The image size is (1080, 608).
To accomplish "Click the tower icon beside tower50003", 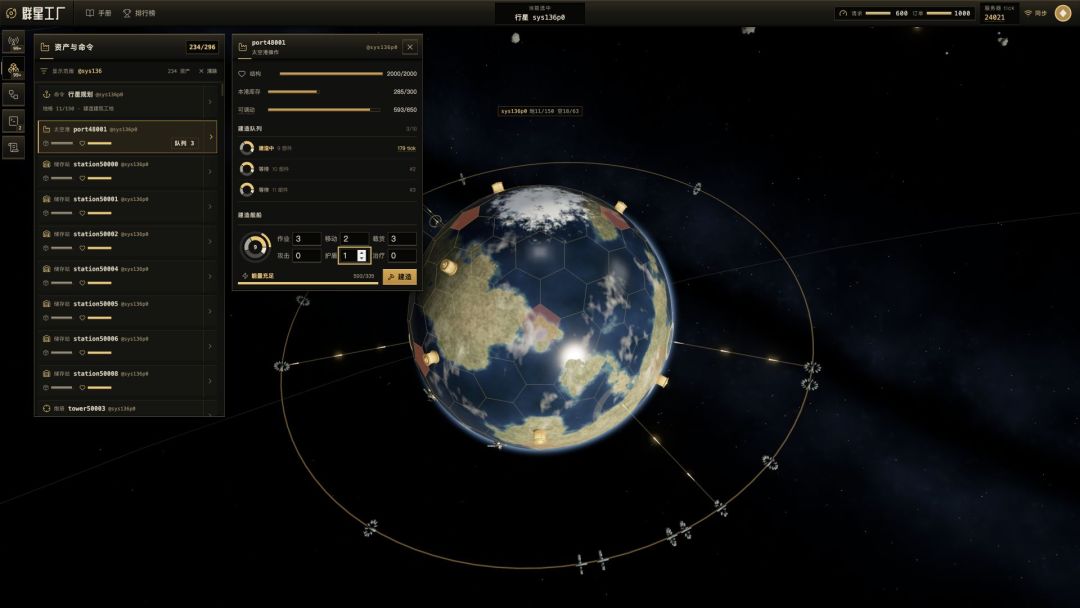I will (x=46, y=408).
